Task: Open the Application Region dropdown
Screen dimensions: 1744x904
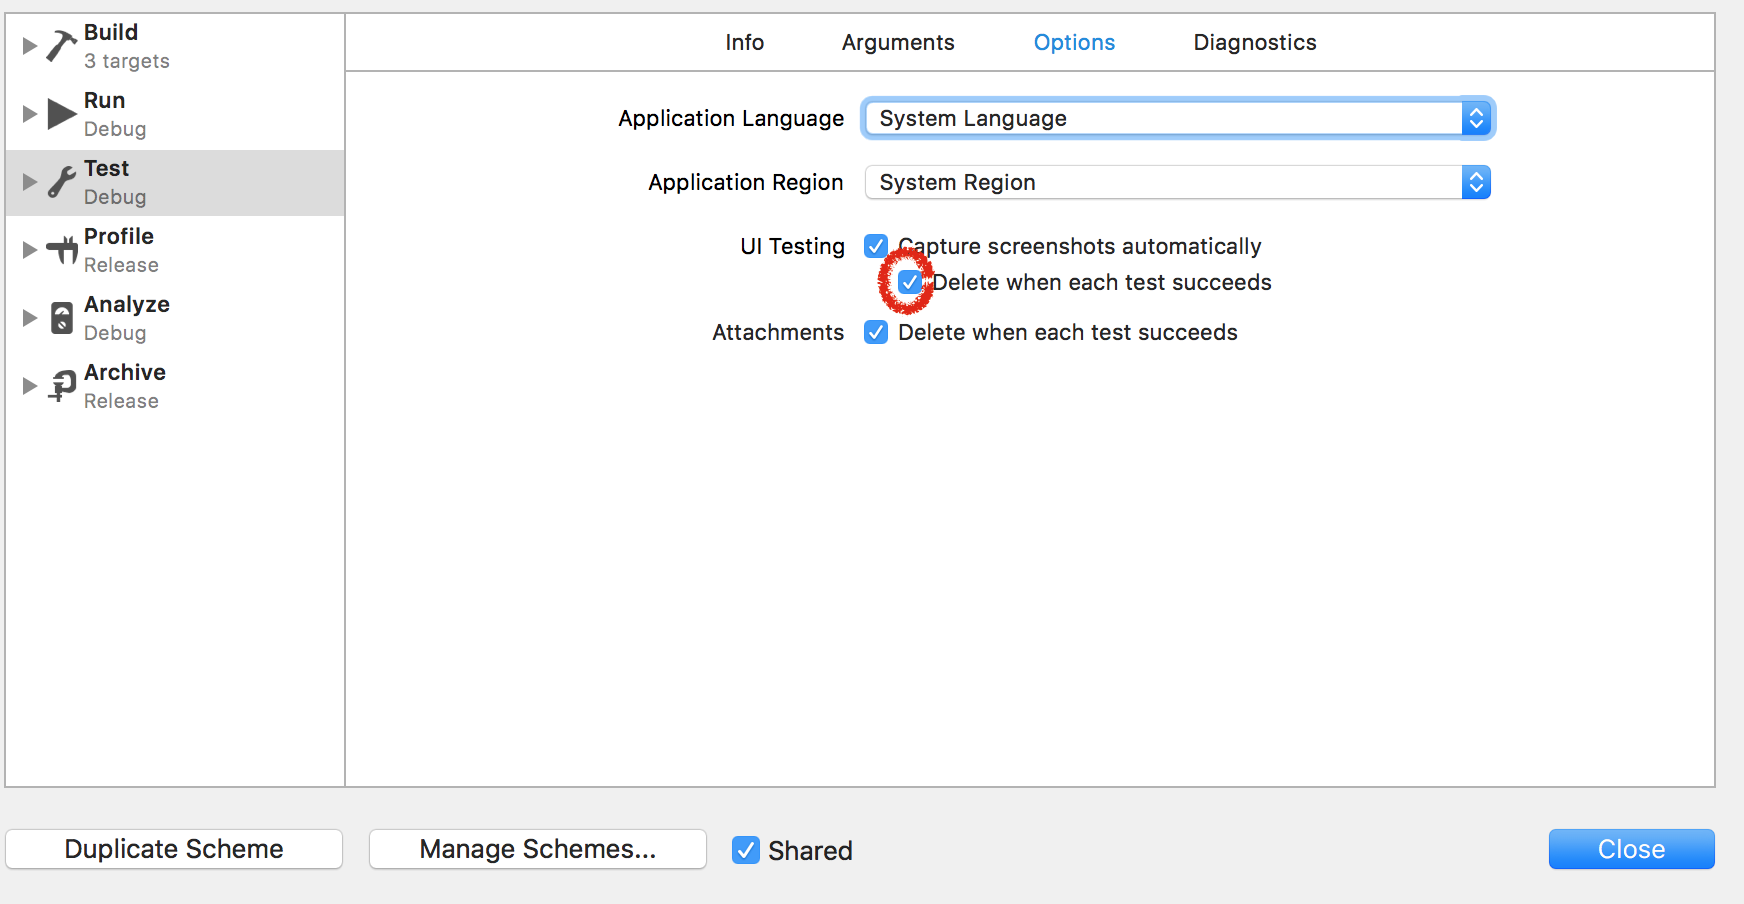Action: point(1178,182)
